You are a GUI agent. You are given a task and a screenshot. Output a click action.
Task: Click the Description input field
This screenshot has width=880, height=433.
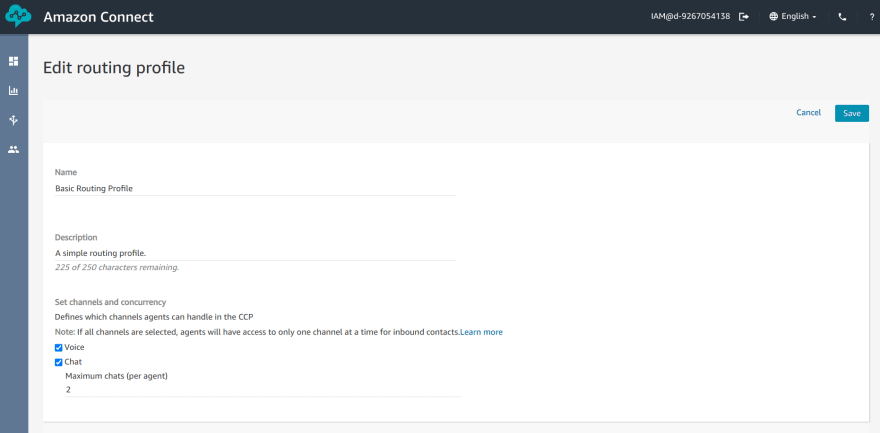click(x=255, y=254)
